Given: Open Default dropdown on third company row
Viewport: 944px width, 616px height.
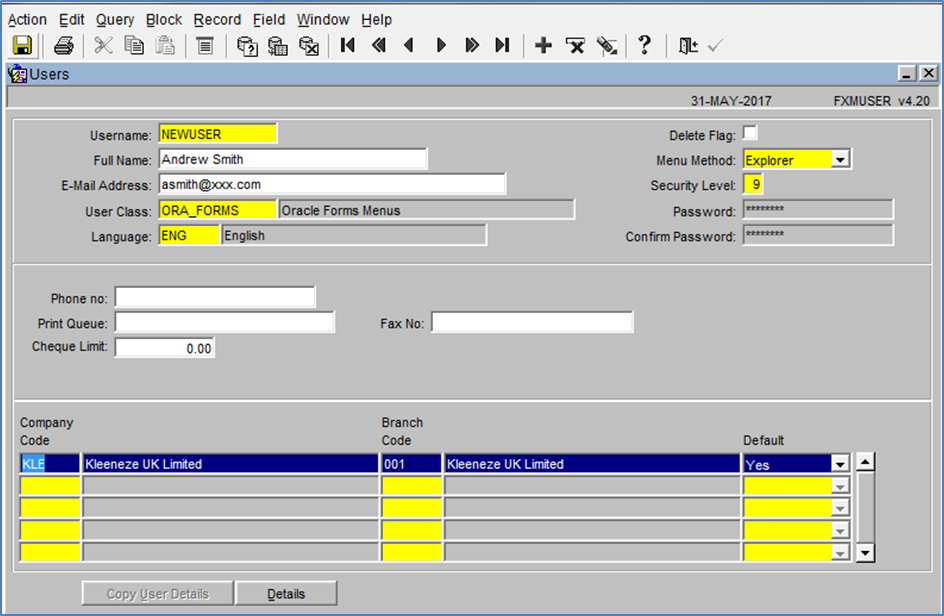Looking at the screenshot, I should coord(840,509).
